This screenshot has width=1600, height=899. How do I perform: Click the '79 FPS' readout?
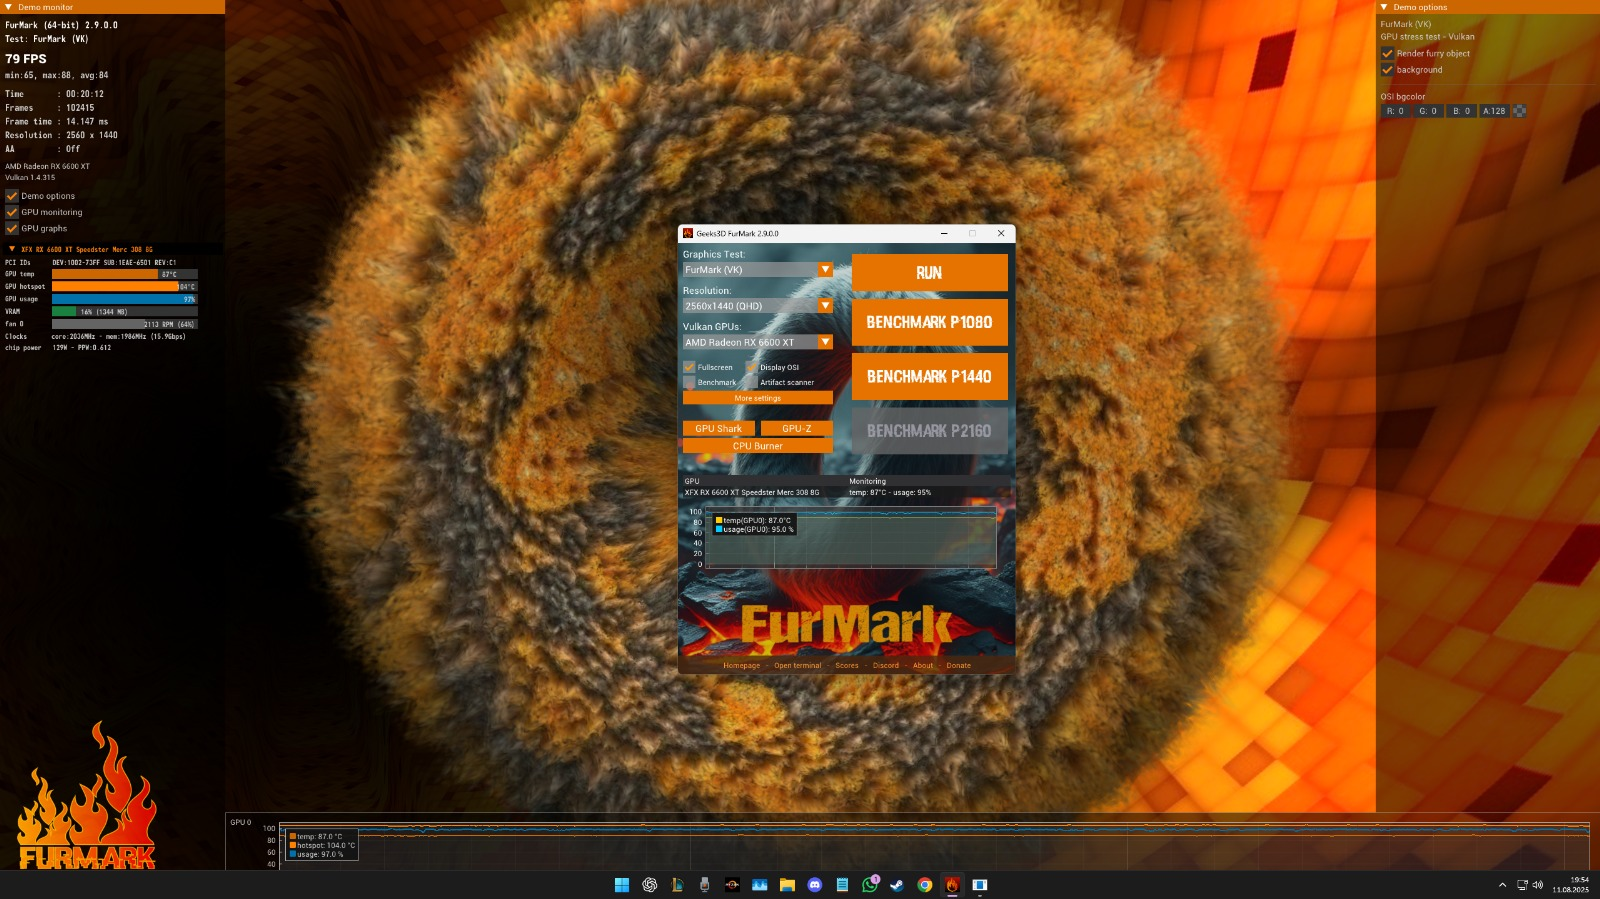click(x=26, y=59)
